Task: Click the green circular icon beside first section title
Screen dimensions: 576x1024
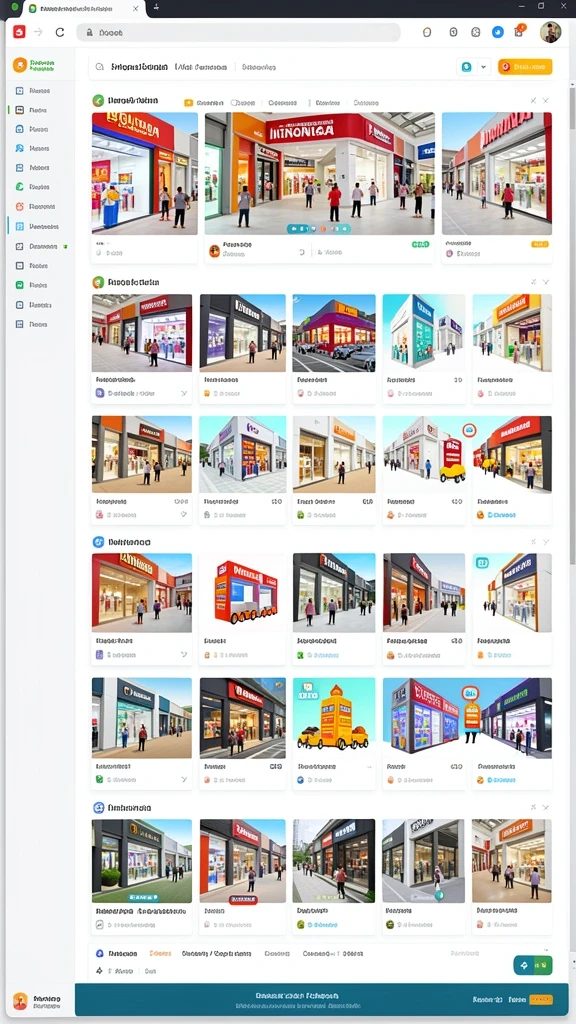Action: point(98,101)
